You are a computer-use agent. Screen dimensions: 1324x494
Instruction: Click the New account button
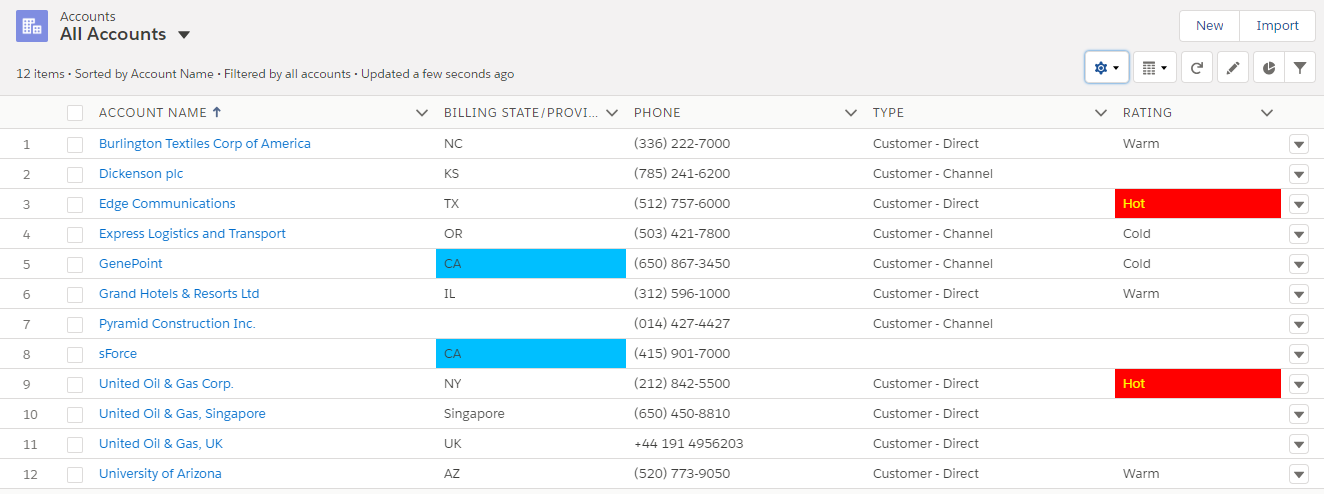(x=1209, y=26)
